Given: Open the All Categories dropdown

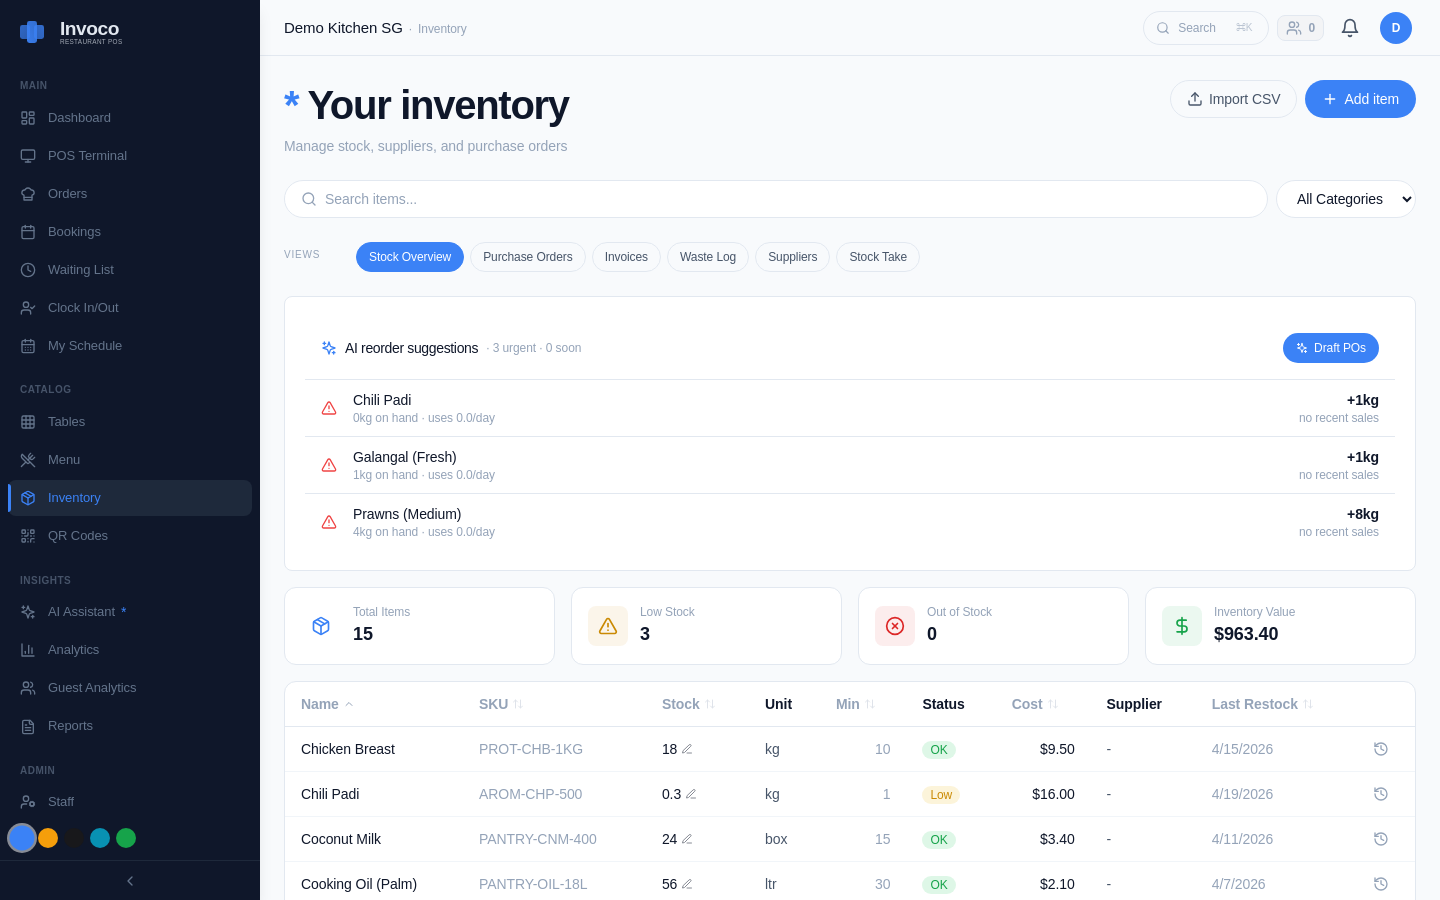Looking at the screenshot, I should click(1346, 199).
